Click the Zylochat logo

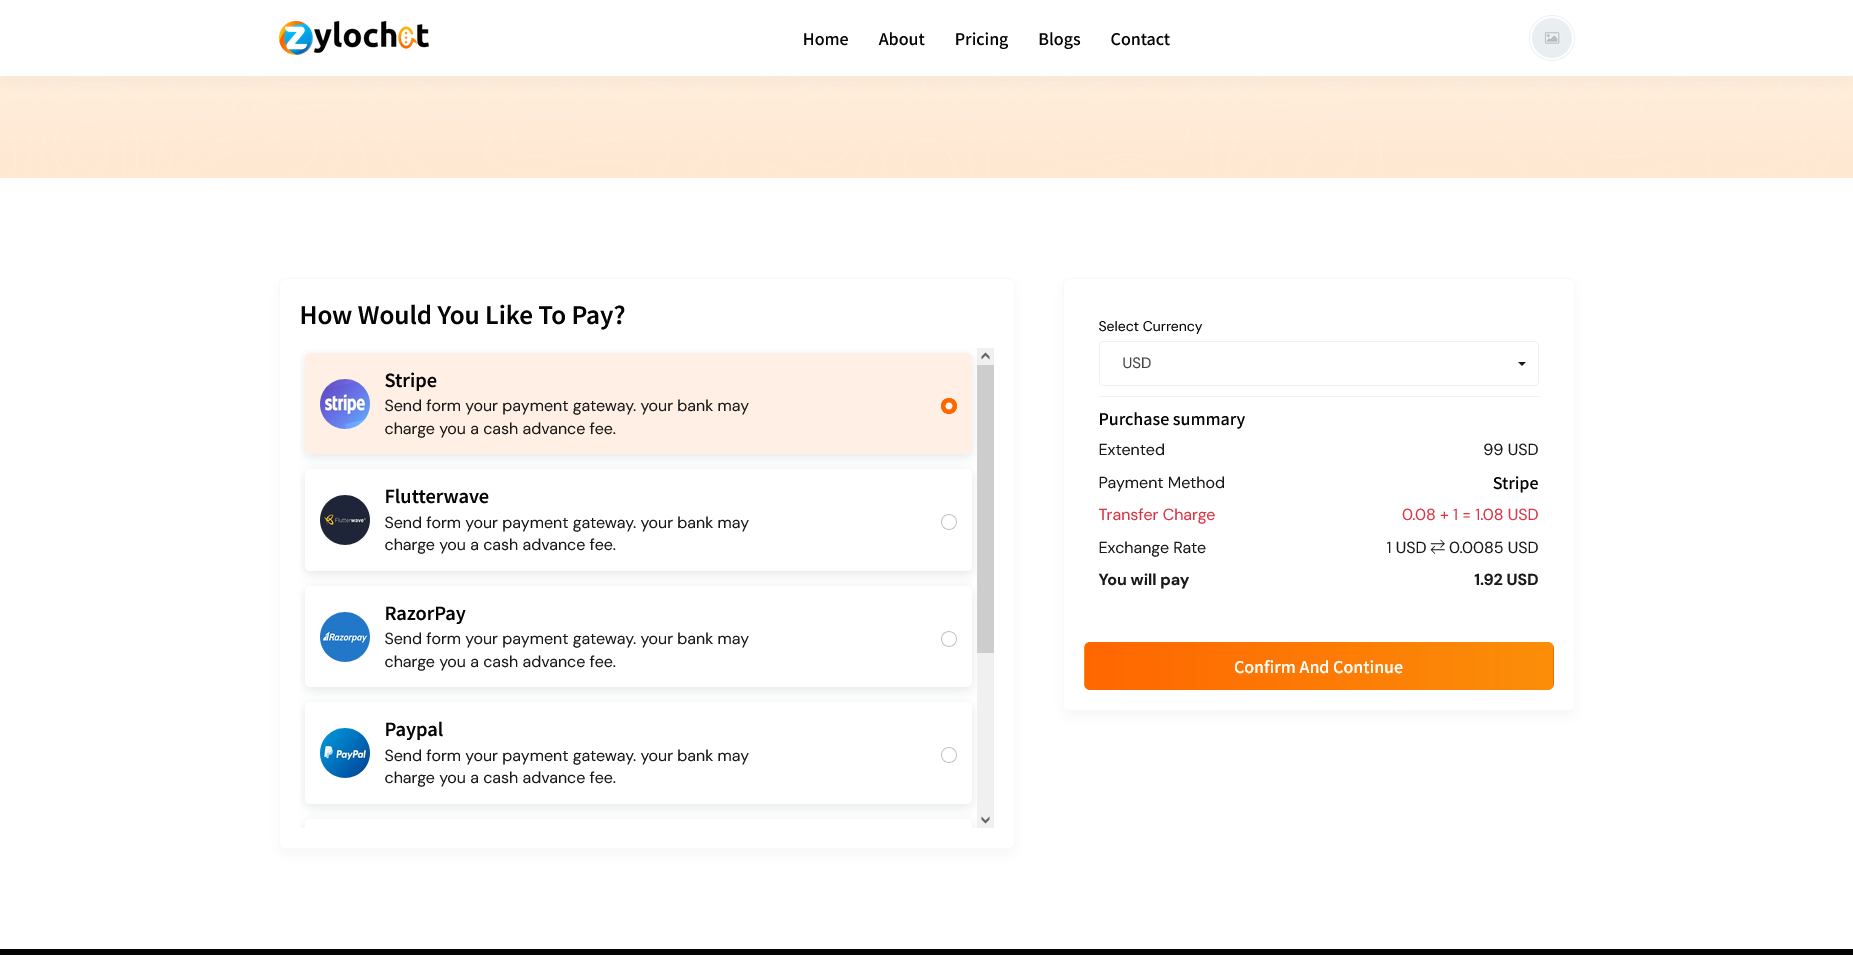[354, 37]
